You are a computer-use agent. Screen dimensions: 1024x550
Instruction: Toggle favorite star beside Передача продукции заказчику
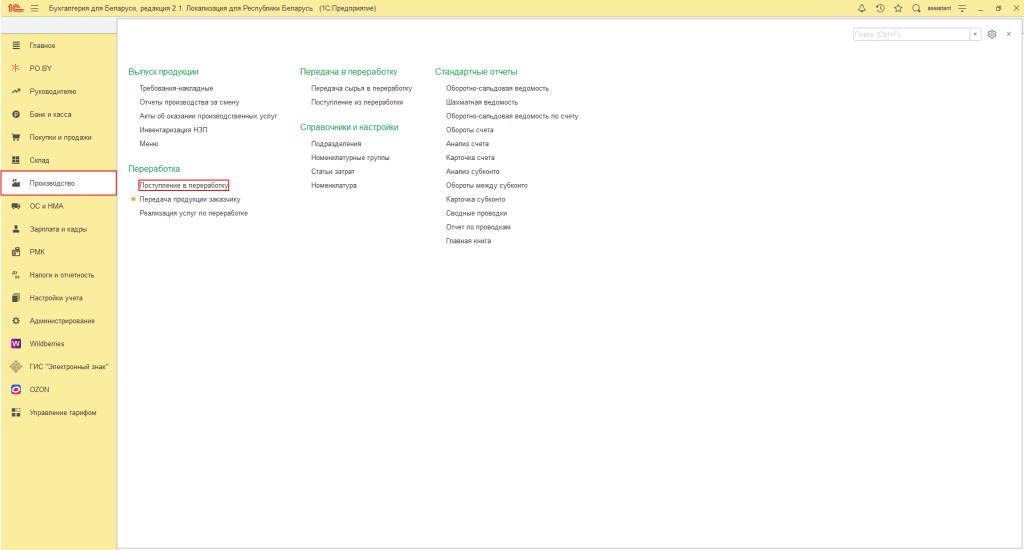click(133, 199)
